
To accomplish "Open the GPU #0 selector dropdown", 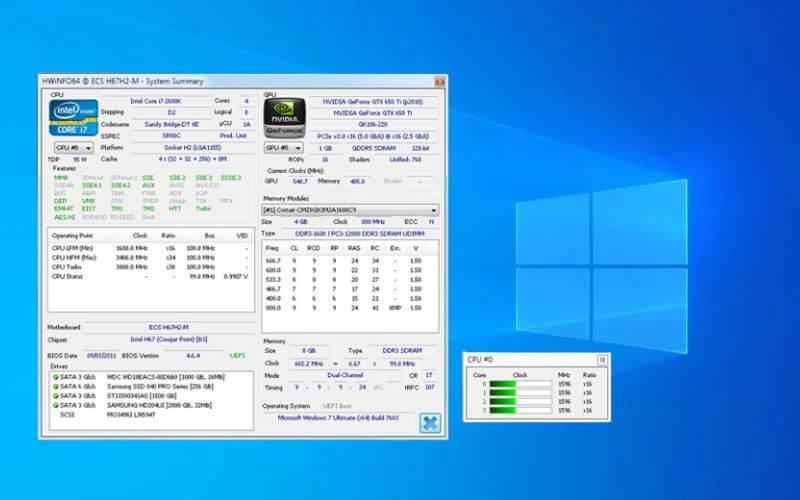I will pos(283,147).
